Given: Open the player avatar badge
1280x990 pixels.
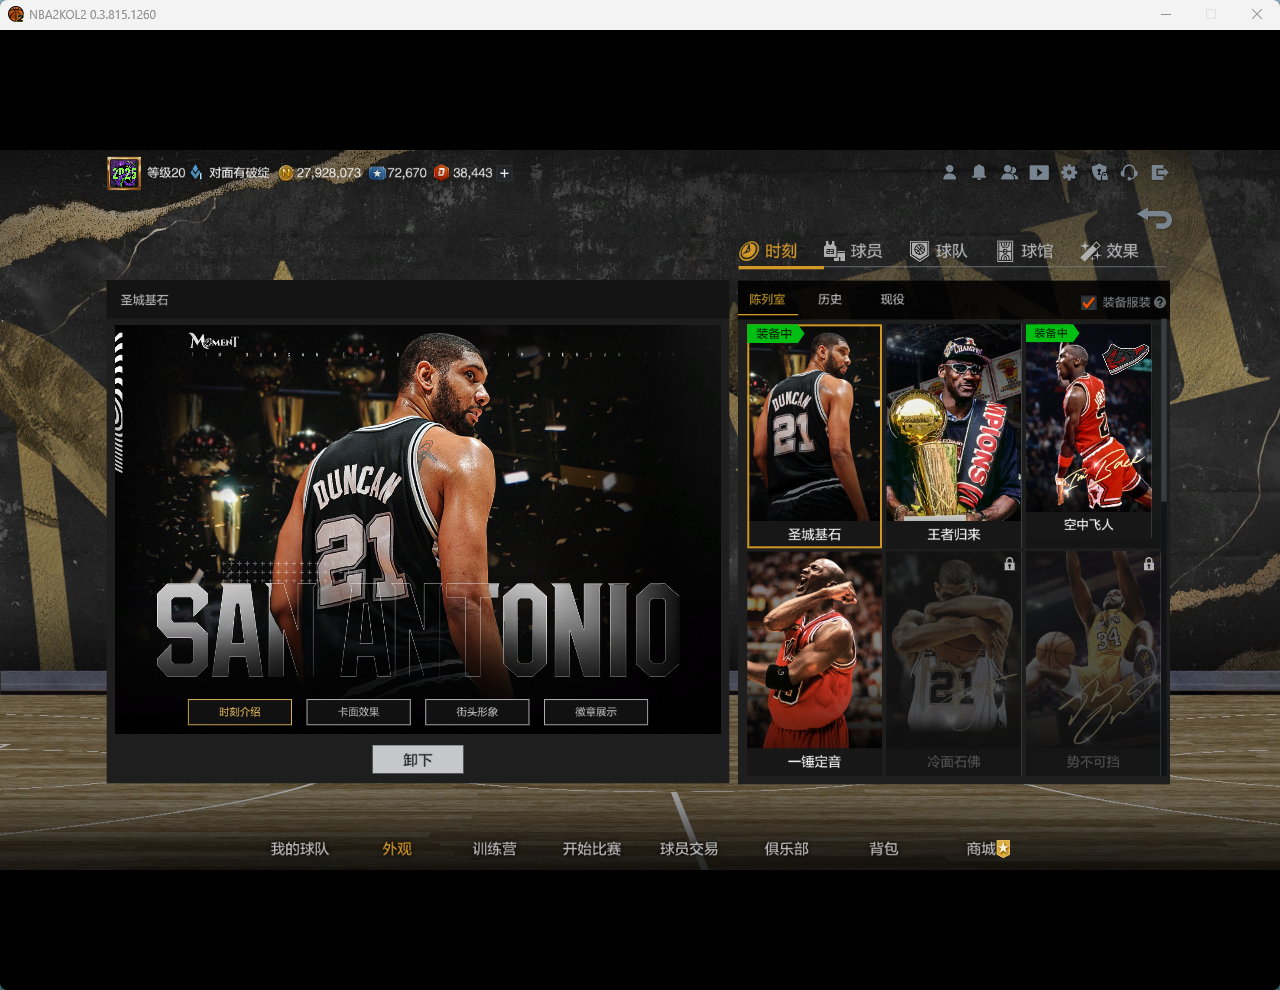Looking at the screenshot, I should tap(124, 173).
